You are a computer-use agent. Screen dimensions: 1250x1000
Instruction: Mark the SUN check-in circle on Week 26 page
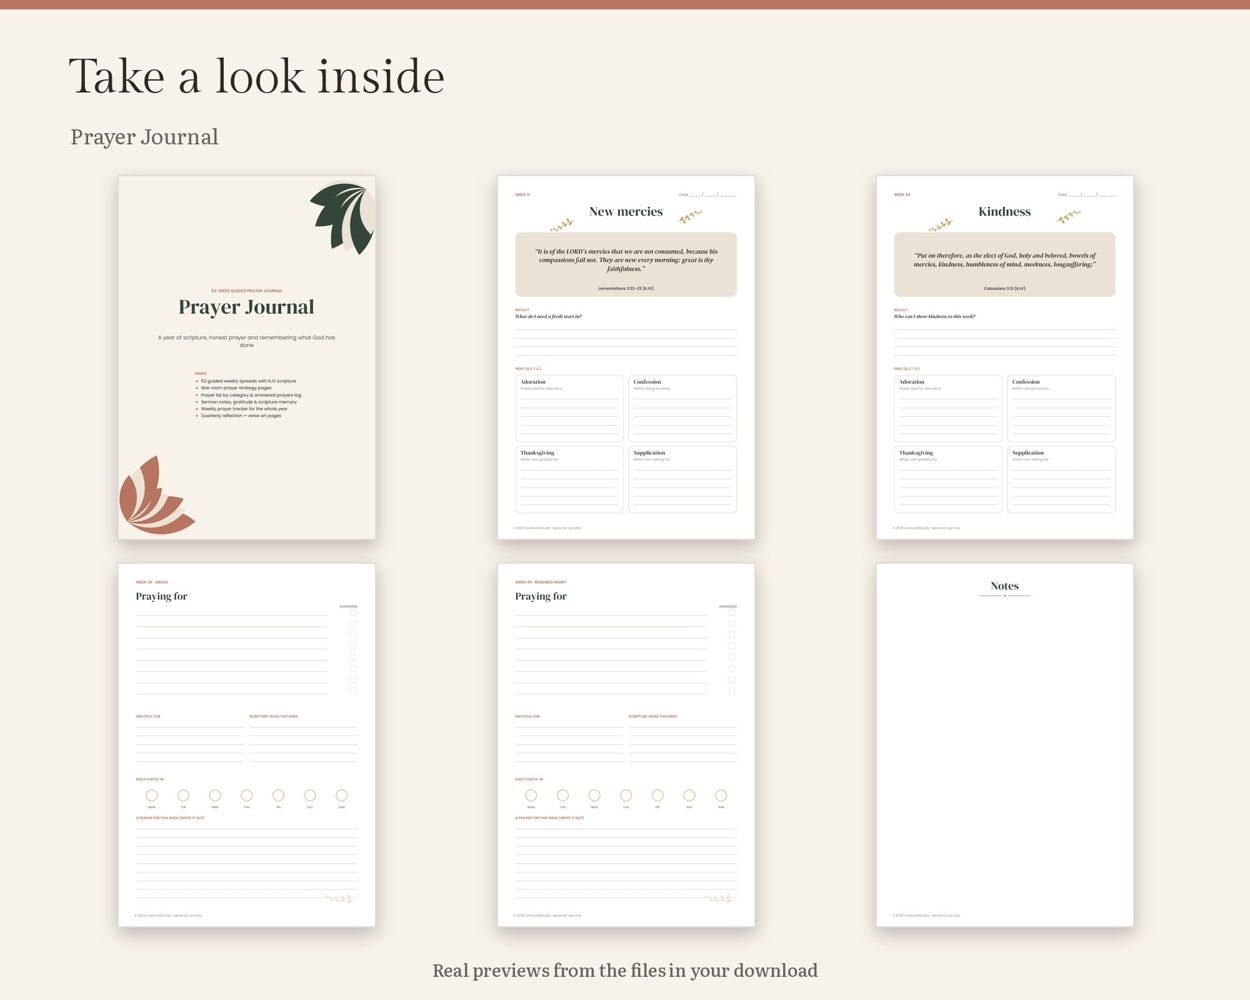click(342, 796)
